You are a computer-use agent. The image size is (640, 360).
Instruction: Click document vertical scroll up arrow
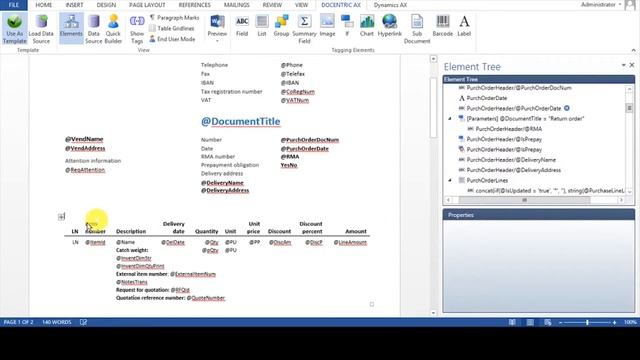point(433,59)
